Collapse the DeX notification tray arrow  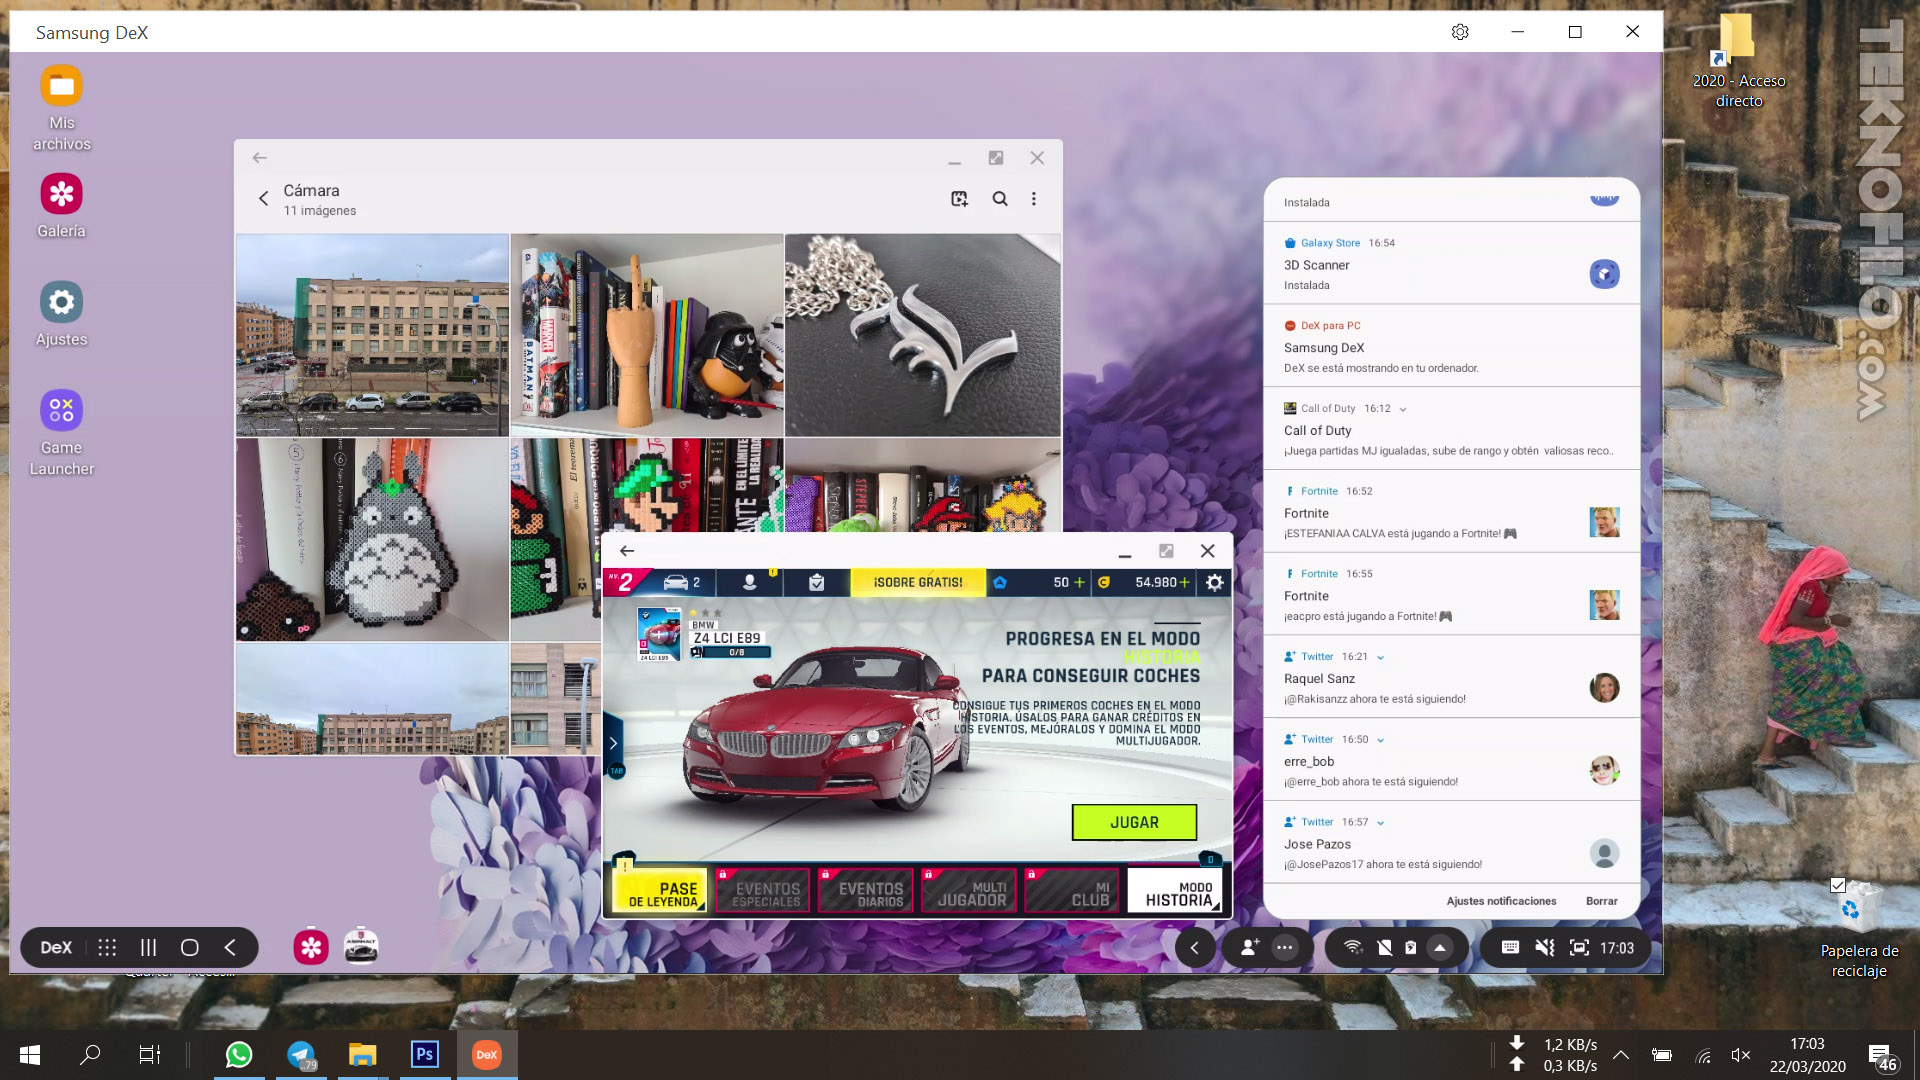[x=1194, y=948]
